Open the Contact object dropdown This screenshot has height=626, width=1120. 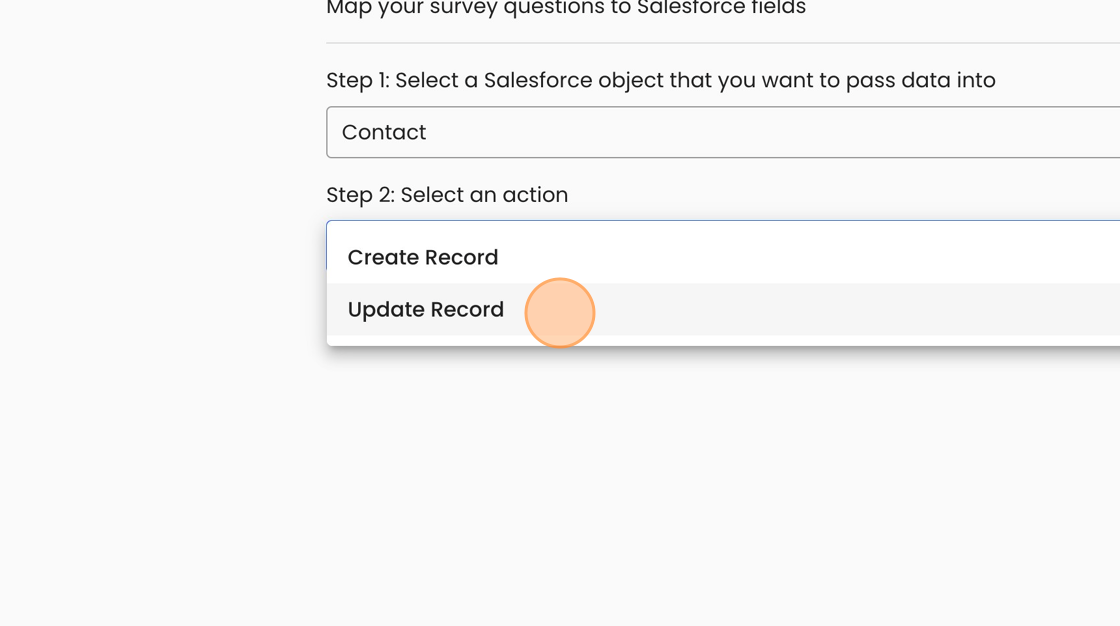(x=722, y=132)
